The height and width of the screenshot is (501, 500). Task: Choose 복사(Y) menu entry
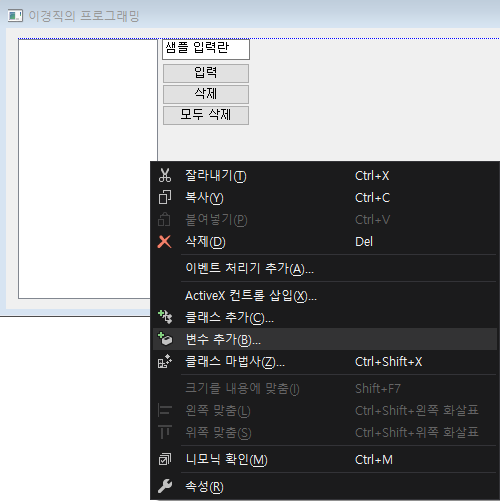click(x=325, y=197)
